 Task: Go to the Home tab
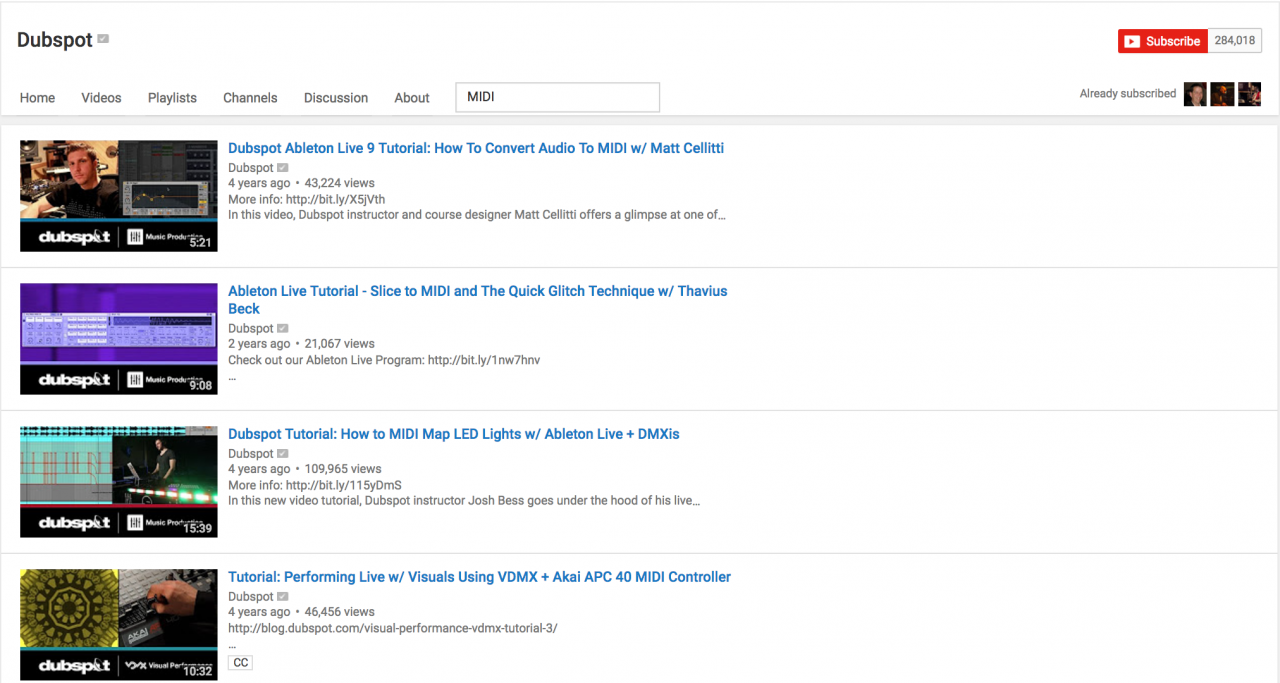coord(38,98)
